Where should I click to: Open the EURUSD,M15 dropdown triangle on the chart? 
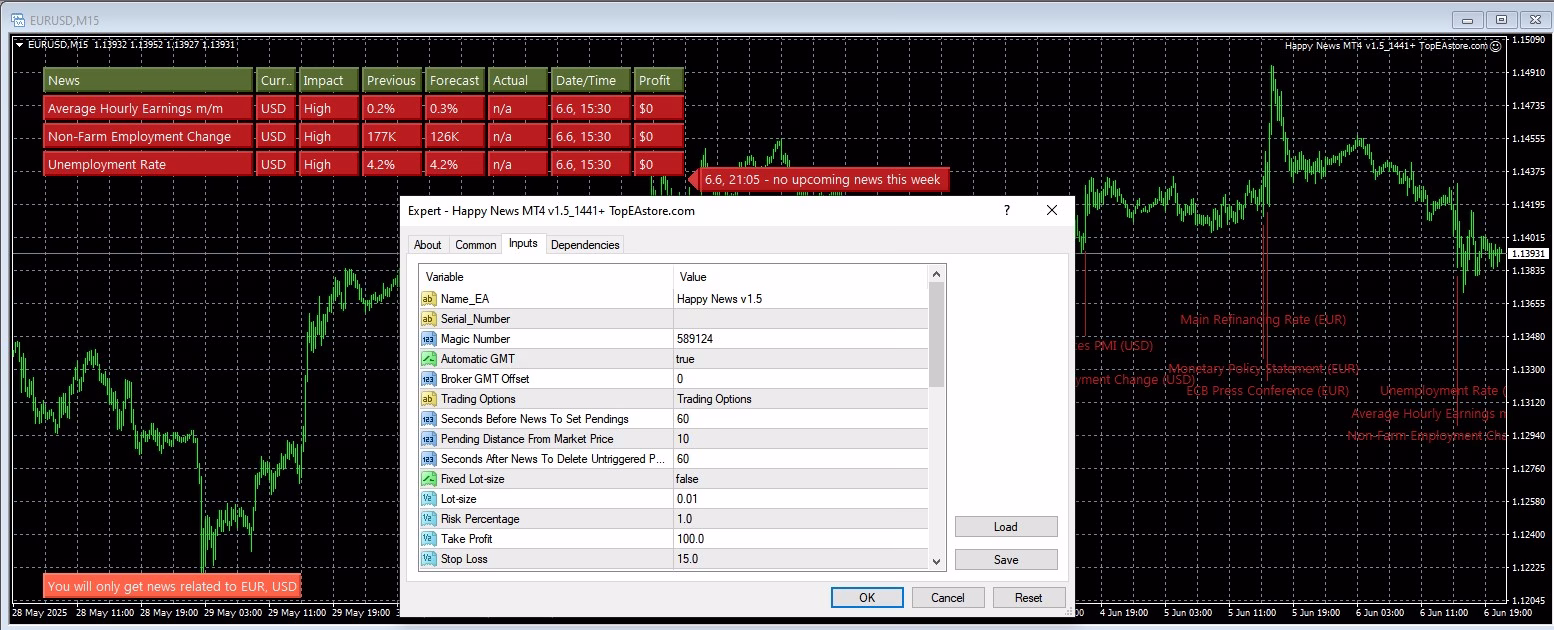coord(19,44)
